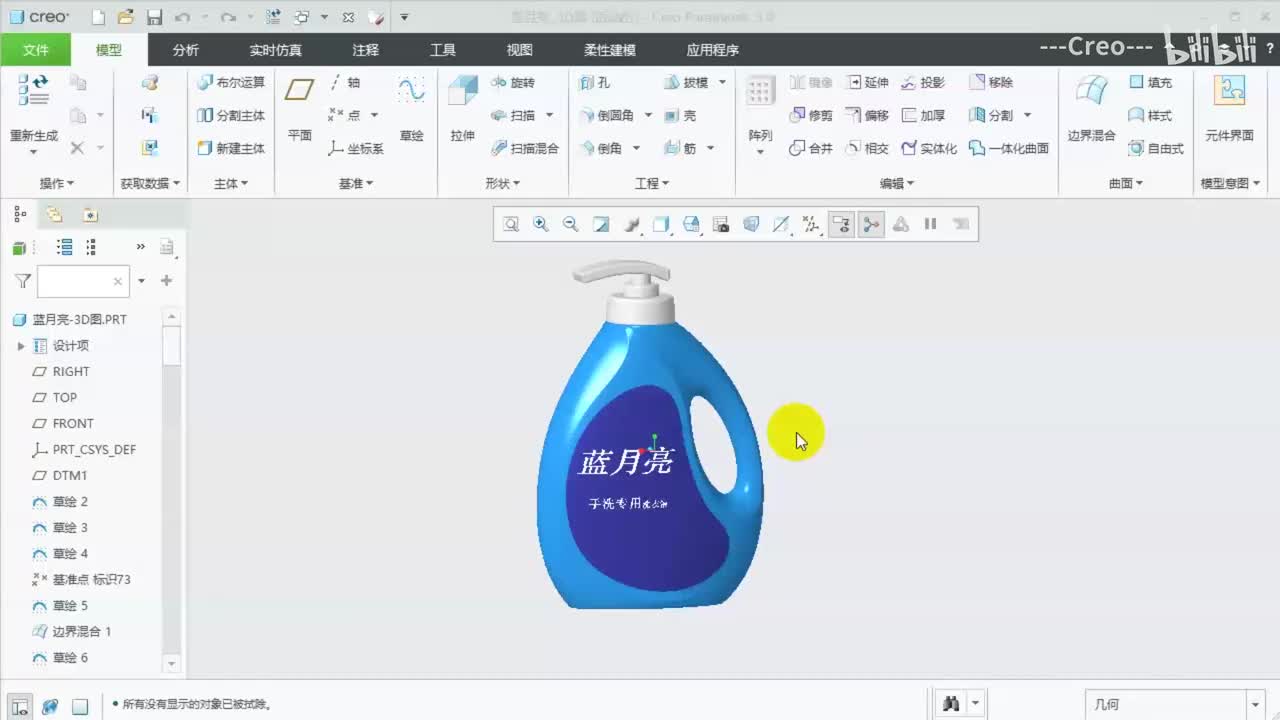Select 边界混合 1 in the model tree

(71, 632)
